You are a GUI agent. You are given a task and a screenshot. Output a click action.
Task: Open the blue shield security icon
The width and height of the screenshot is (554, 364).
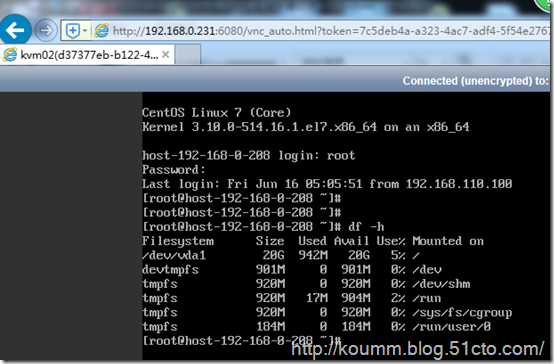[73, 31]
